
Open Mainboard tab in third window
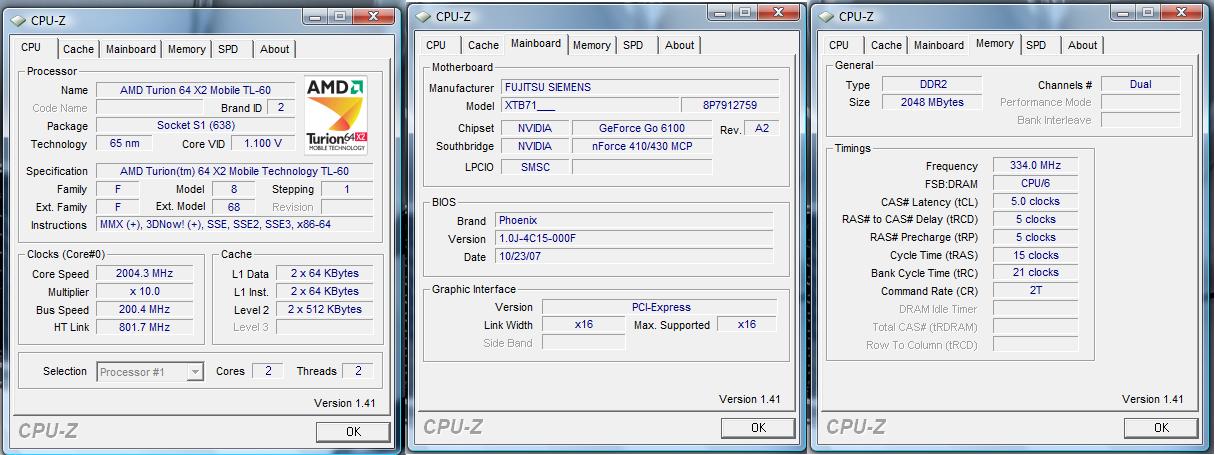point(939,45)
